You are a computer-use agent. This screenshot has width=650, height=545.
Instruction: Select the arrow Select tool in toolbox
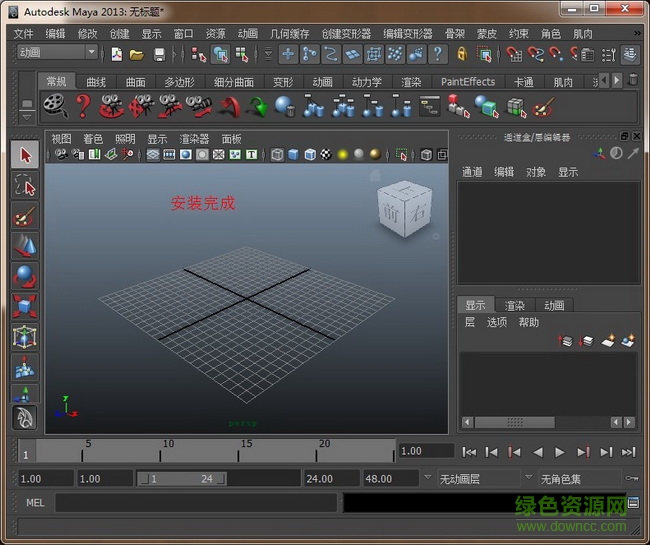[24, 155]
